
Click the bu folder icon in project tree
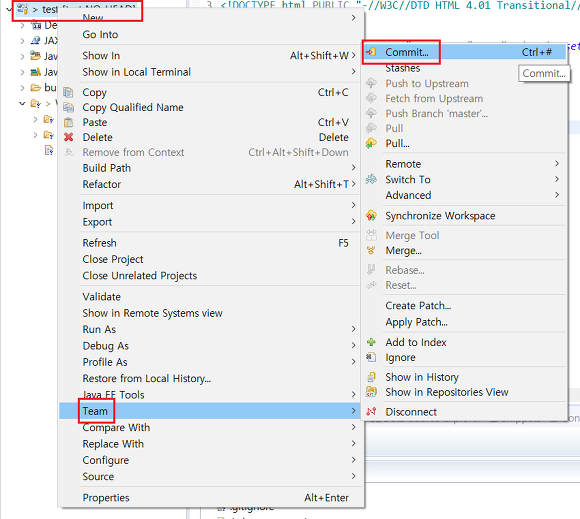pyautogui.click(x=36, y=88)
